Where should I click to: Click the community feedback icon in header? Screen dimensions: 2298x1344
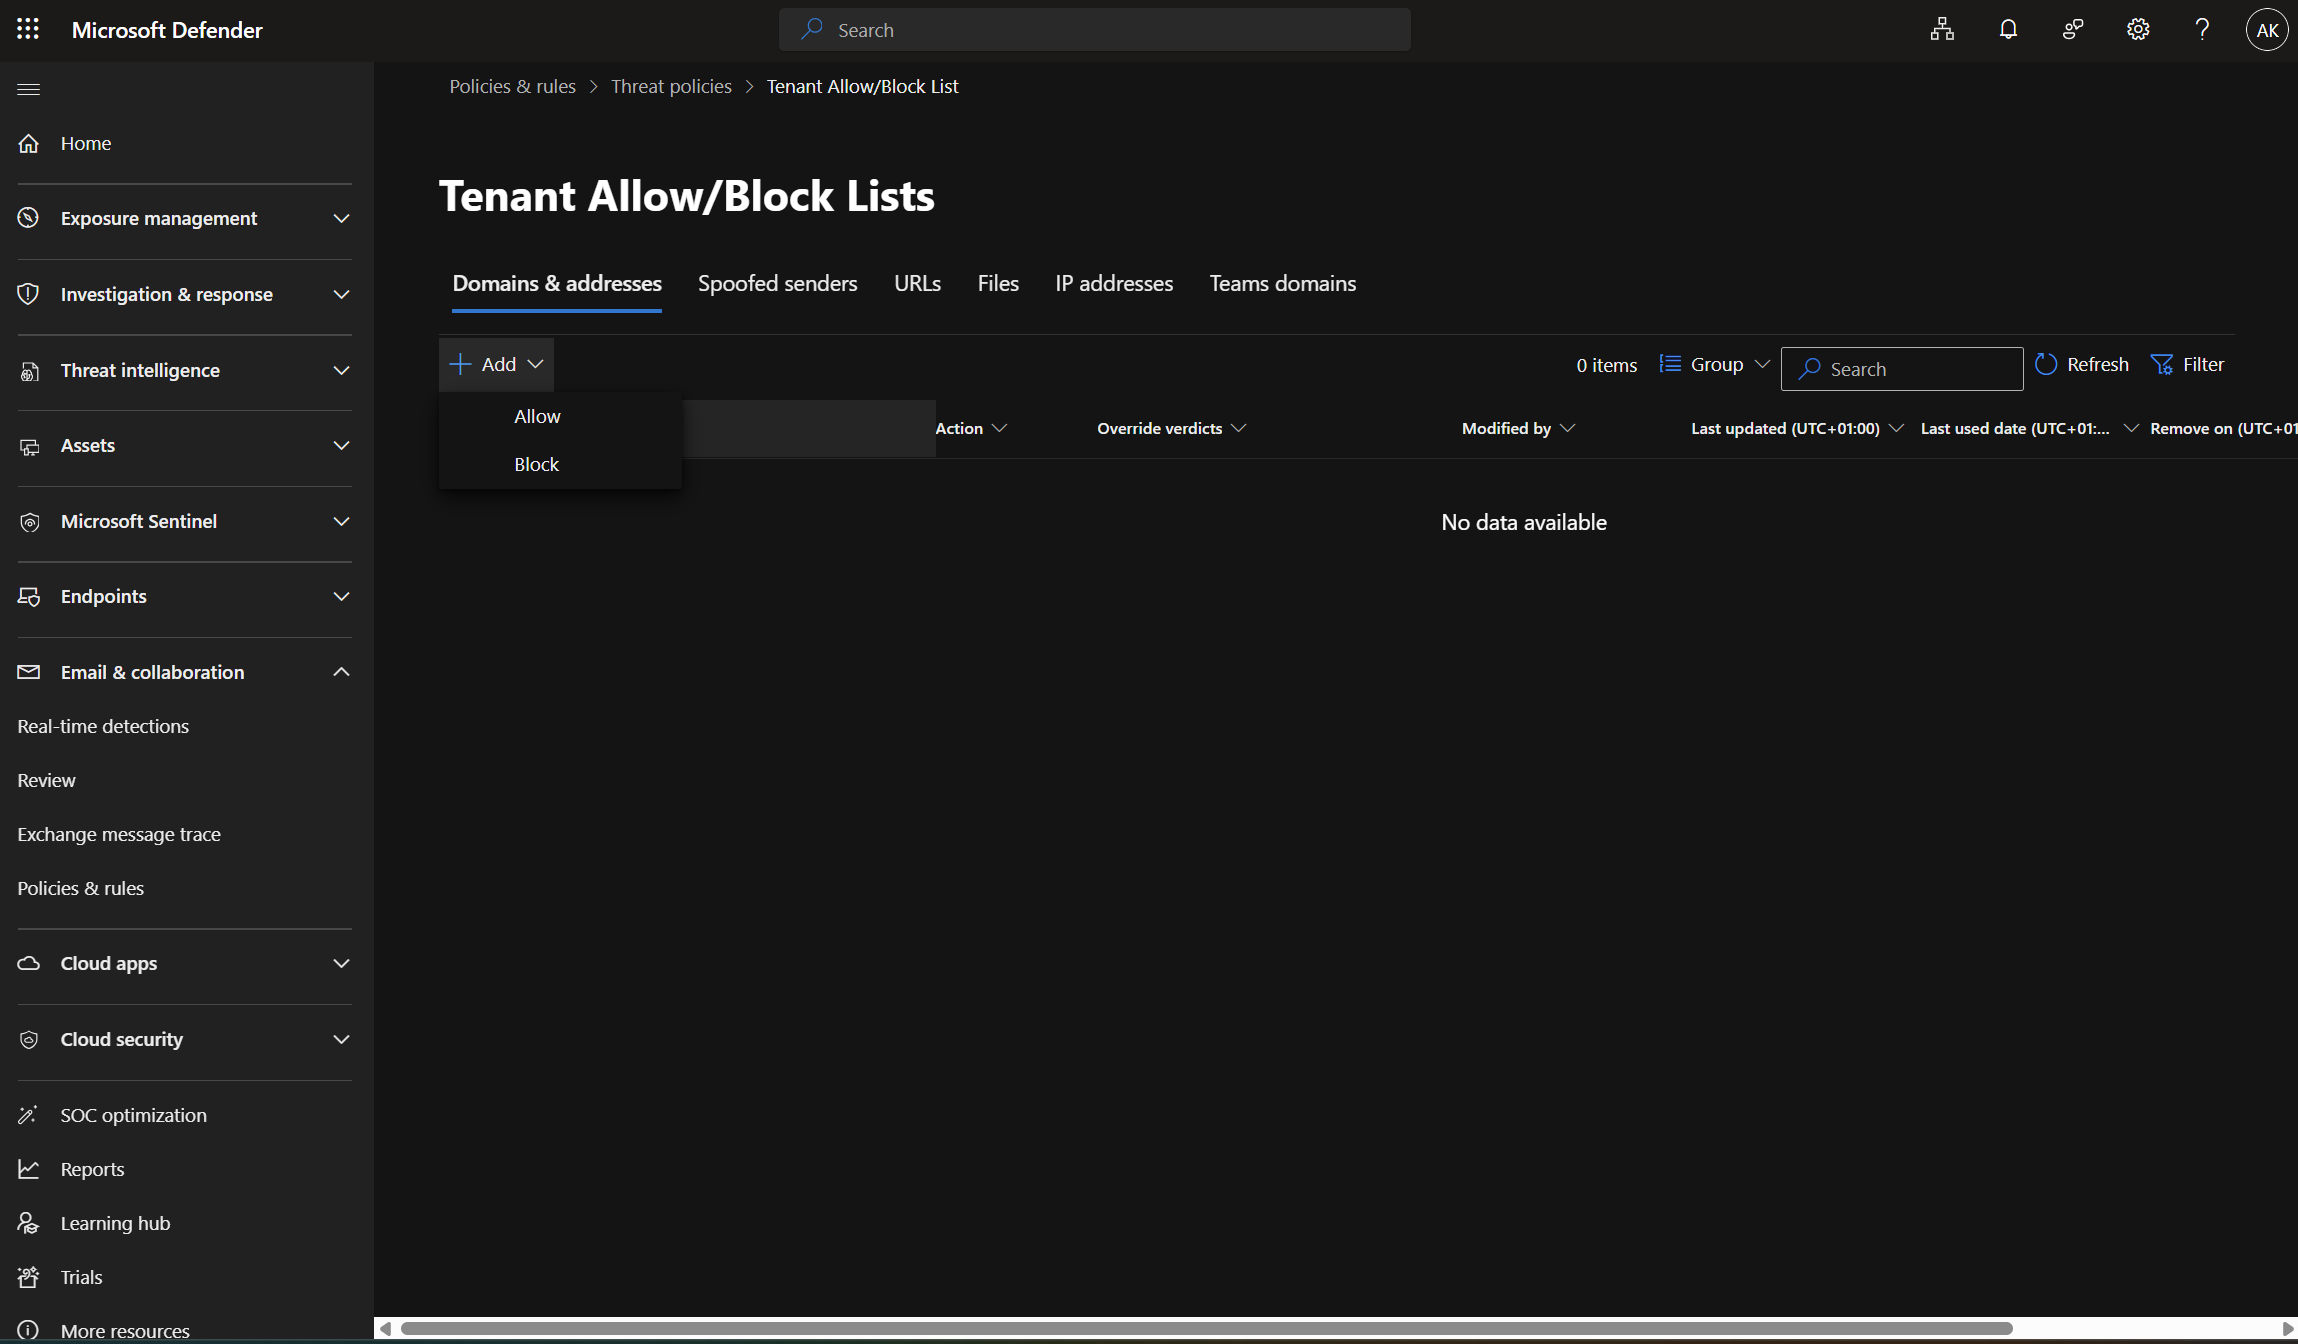pyautogui.click(x=2072, y=29)
